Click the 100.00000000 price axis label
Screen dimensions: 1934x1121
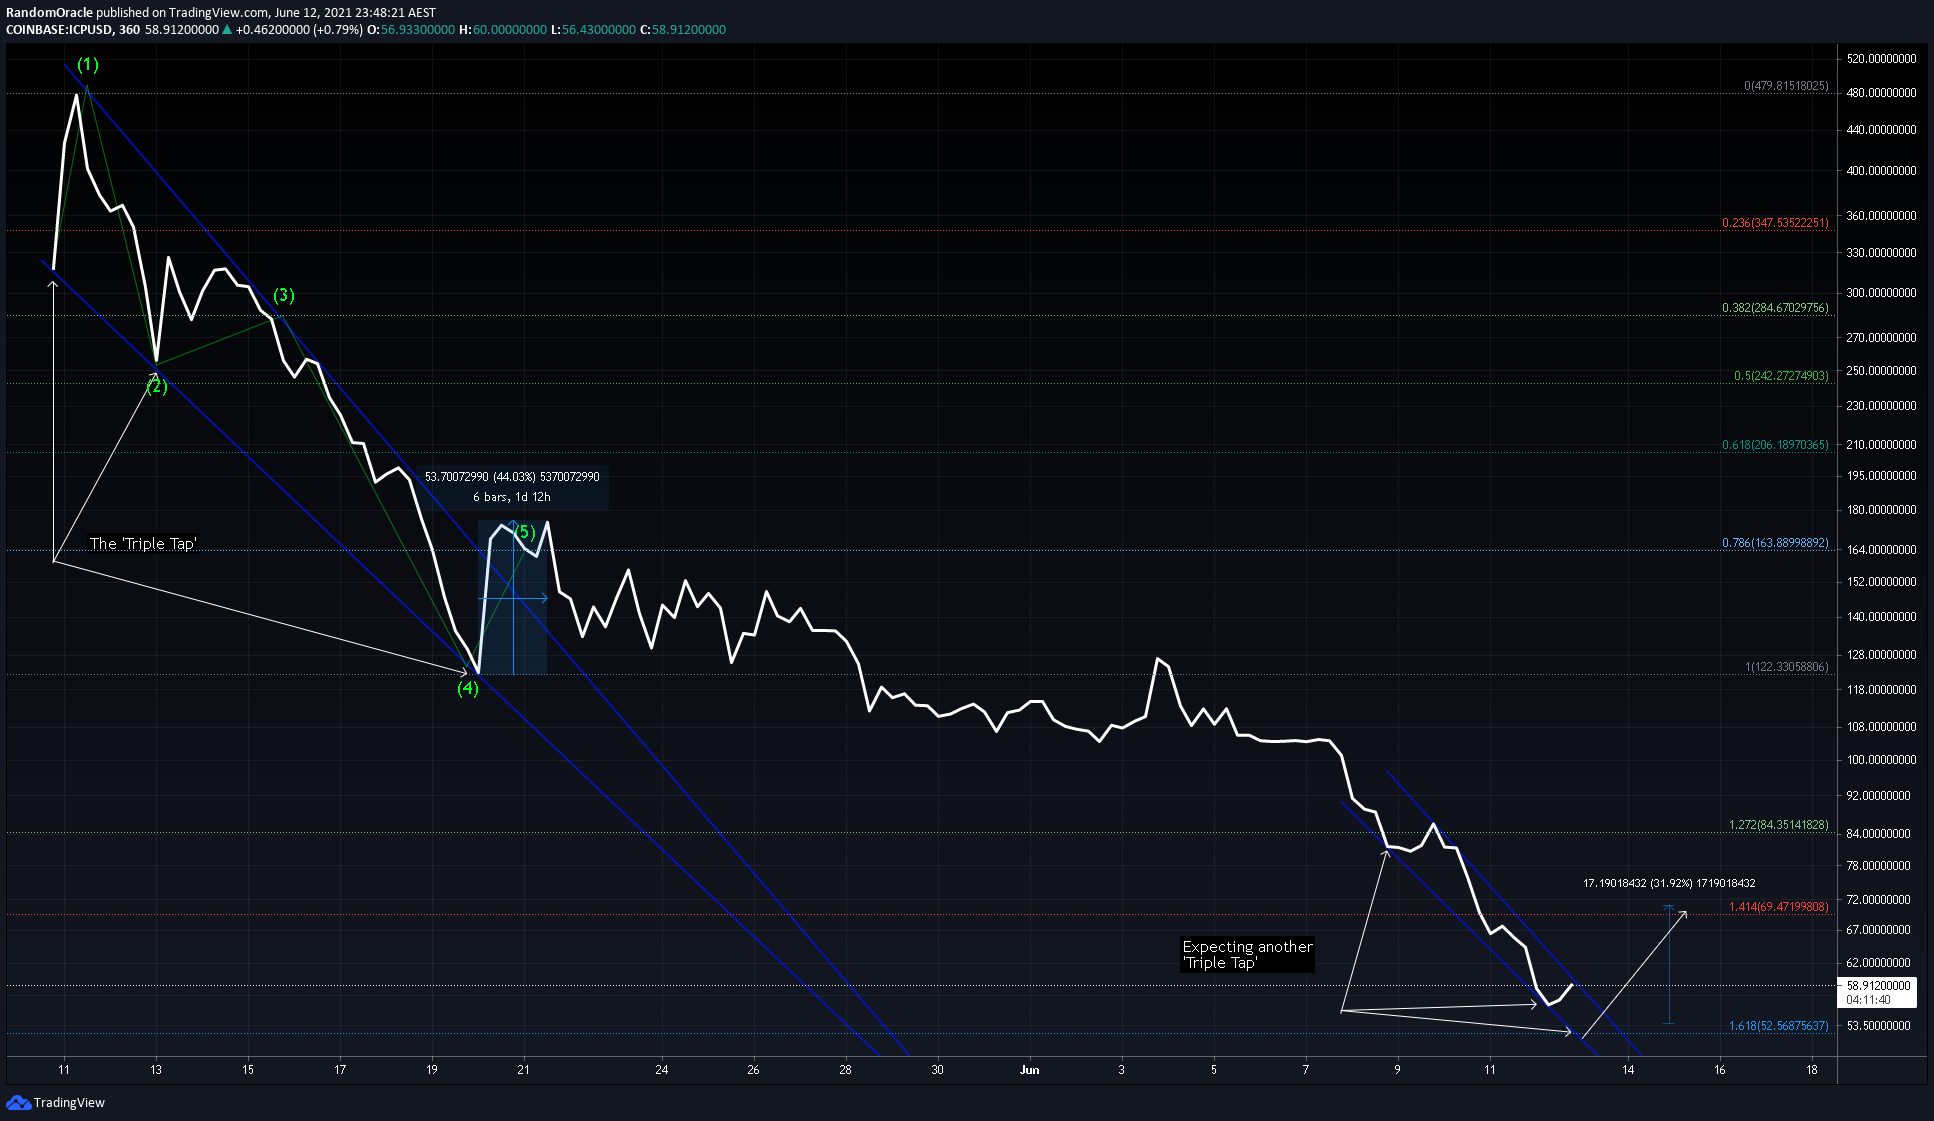[x=1881, y=760]
